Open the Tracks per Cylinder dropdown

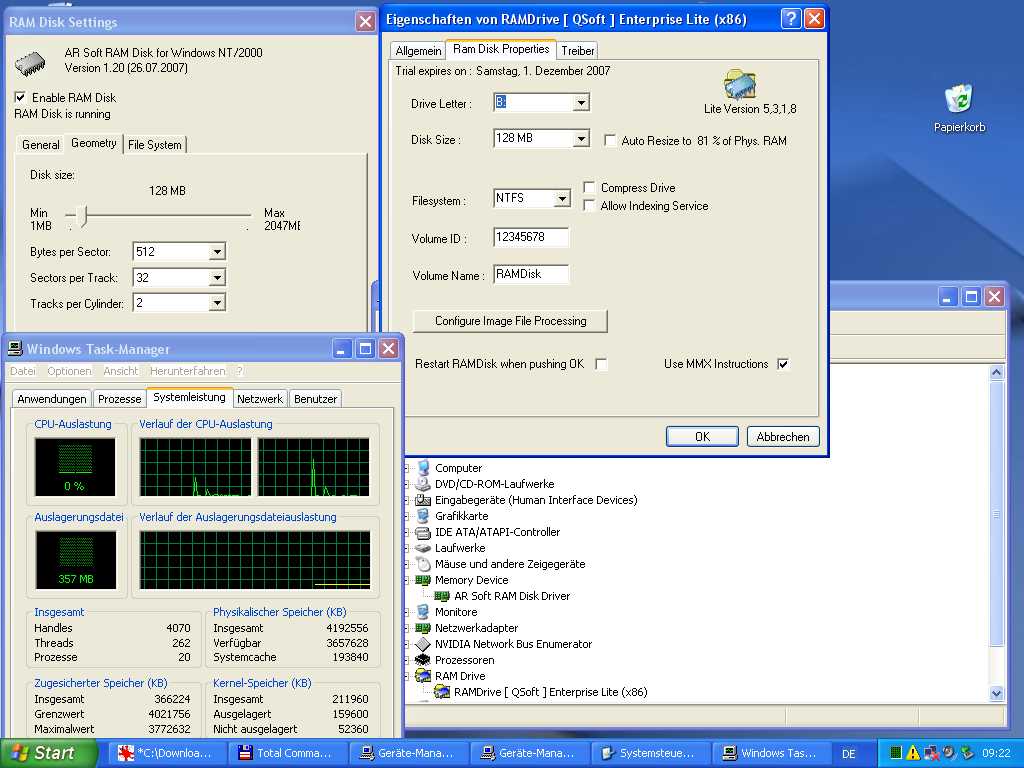click(x=217, y=302)
